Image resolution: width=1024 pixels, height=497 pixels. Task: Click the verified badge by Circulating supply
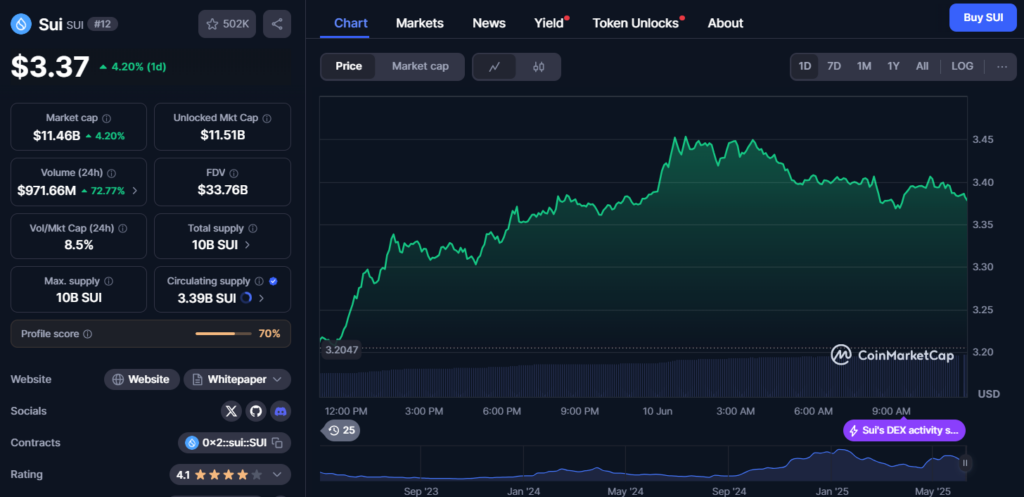coord(273,281)
